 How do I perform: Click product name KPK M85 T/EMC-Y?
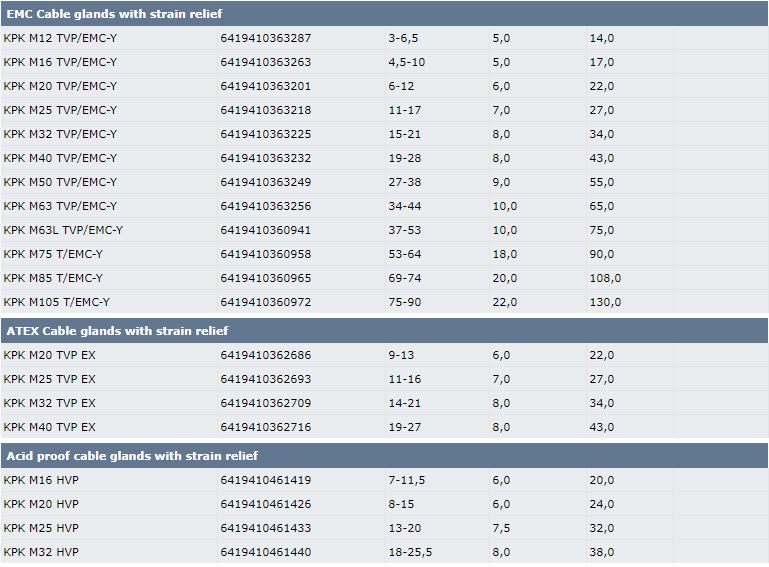point(53,279)
